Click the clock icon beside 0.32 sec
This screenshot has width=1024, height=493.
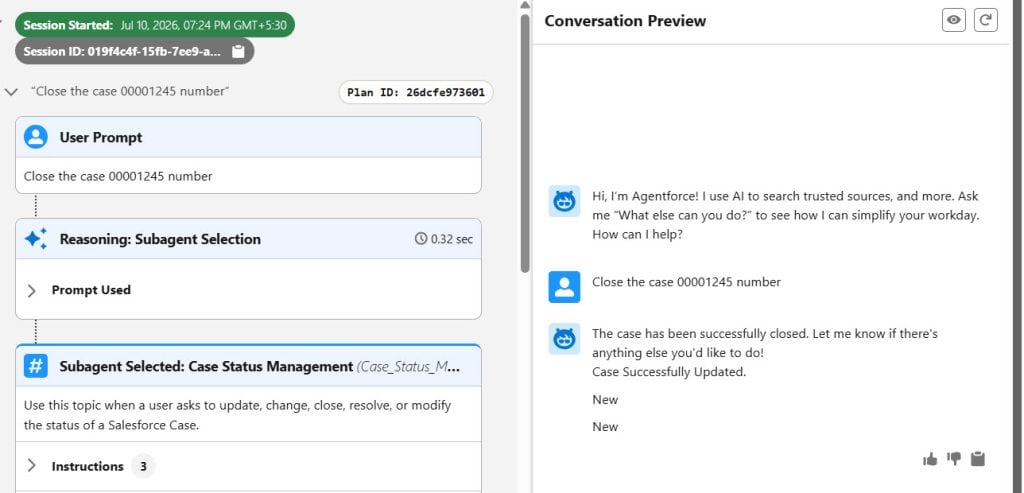coord(421,239)
